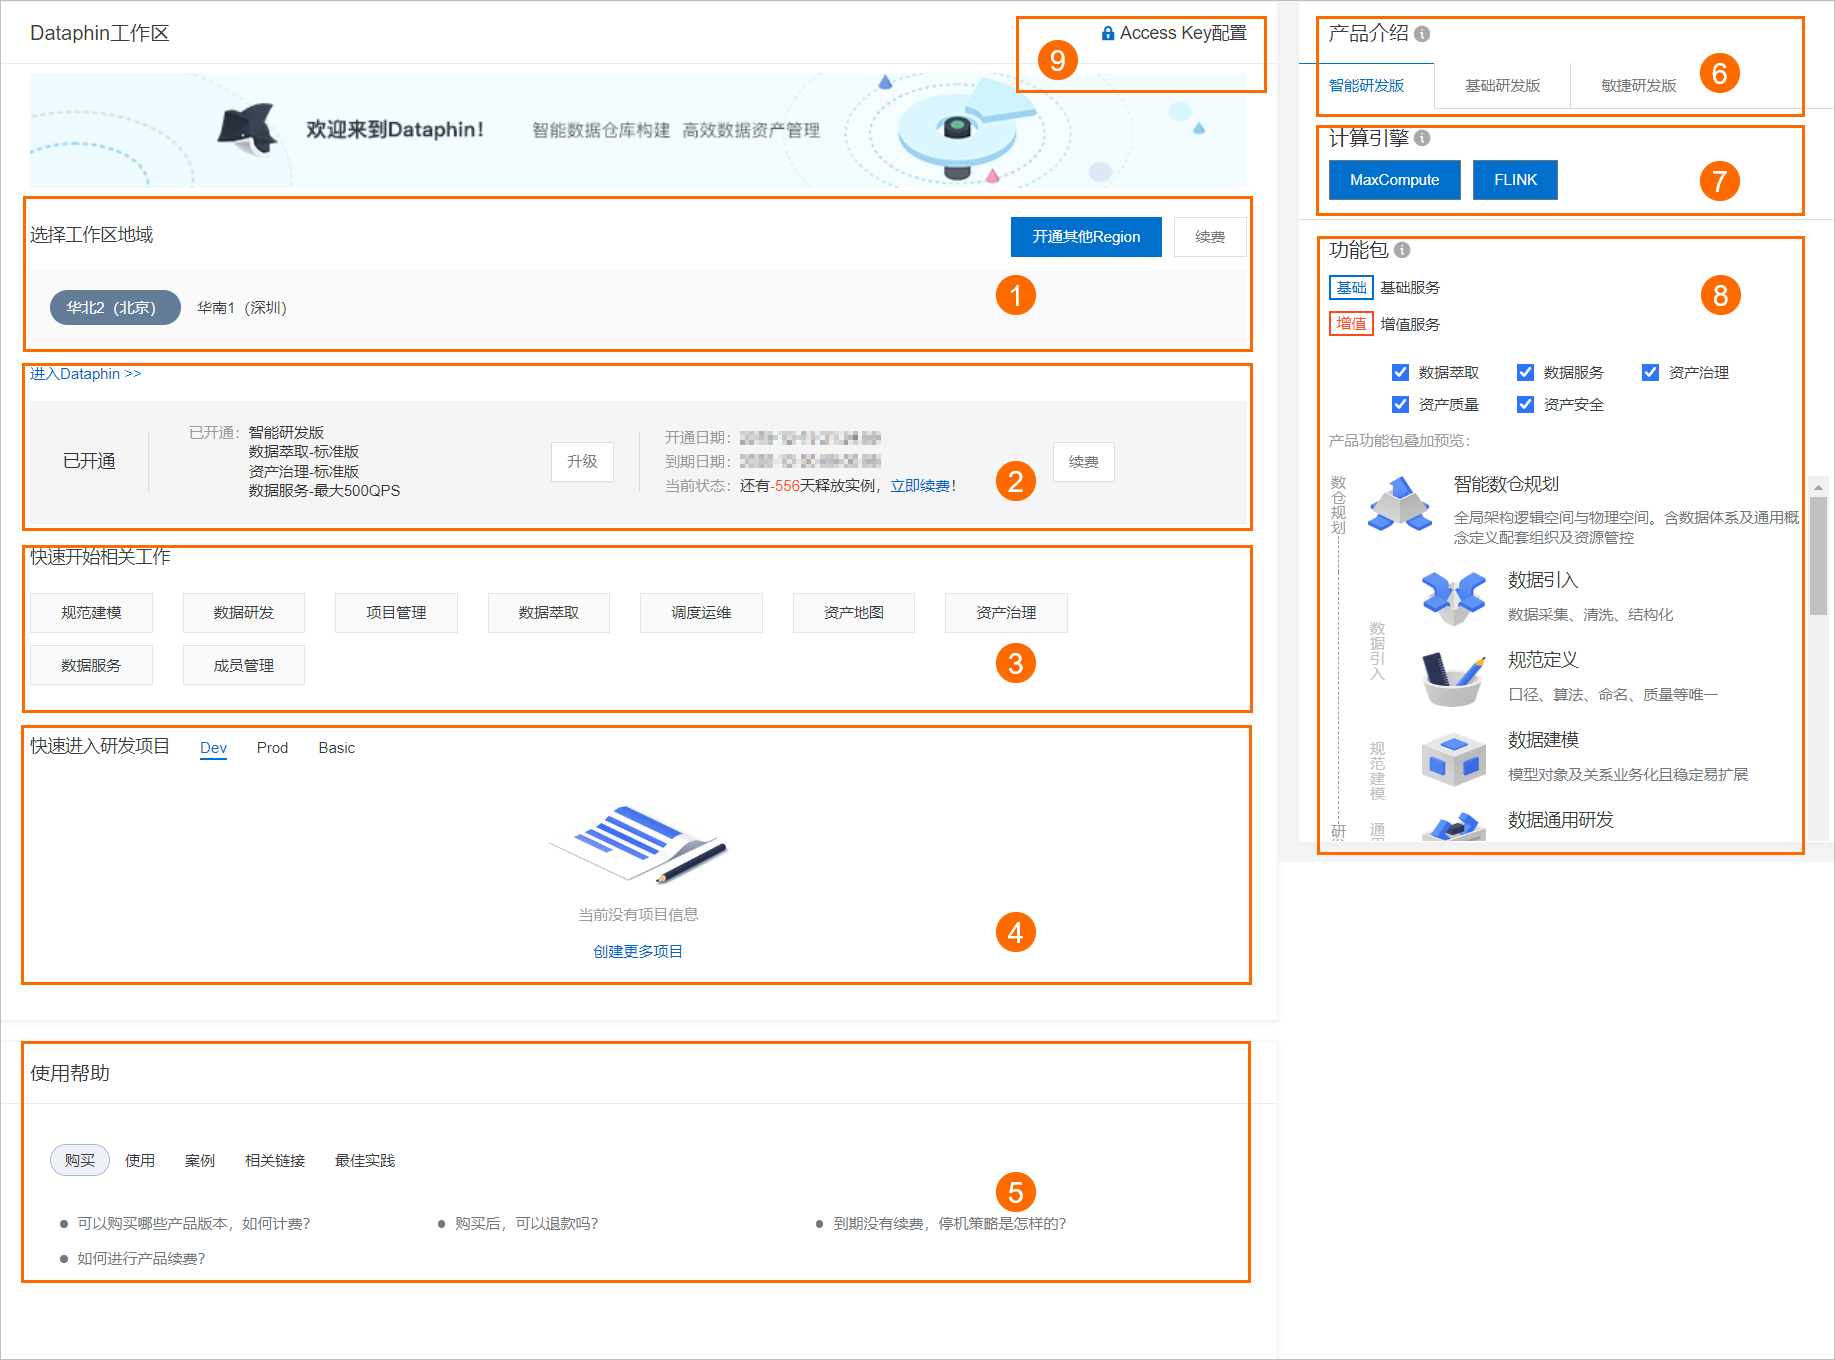Image resolution: width=1835 pixels, height=1360 pixels.
Task: Click the Access Key配置 link
Action: (1183, 33)
